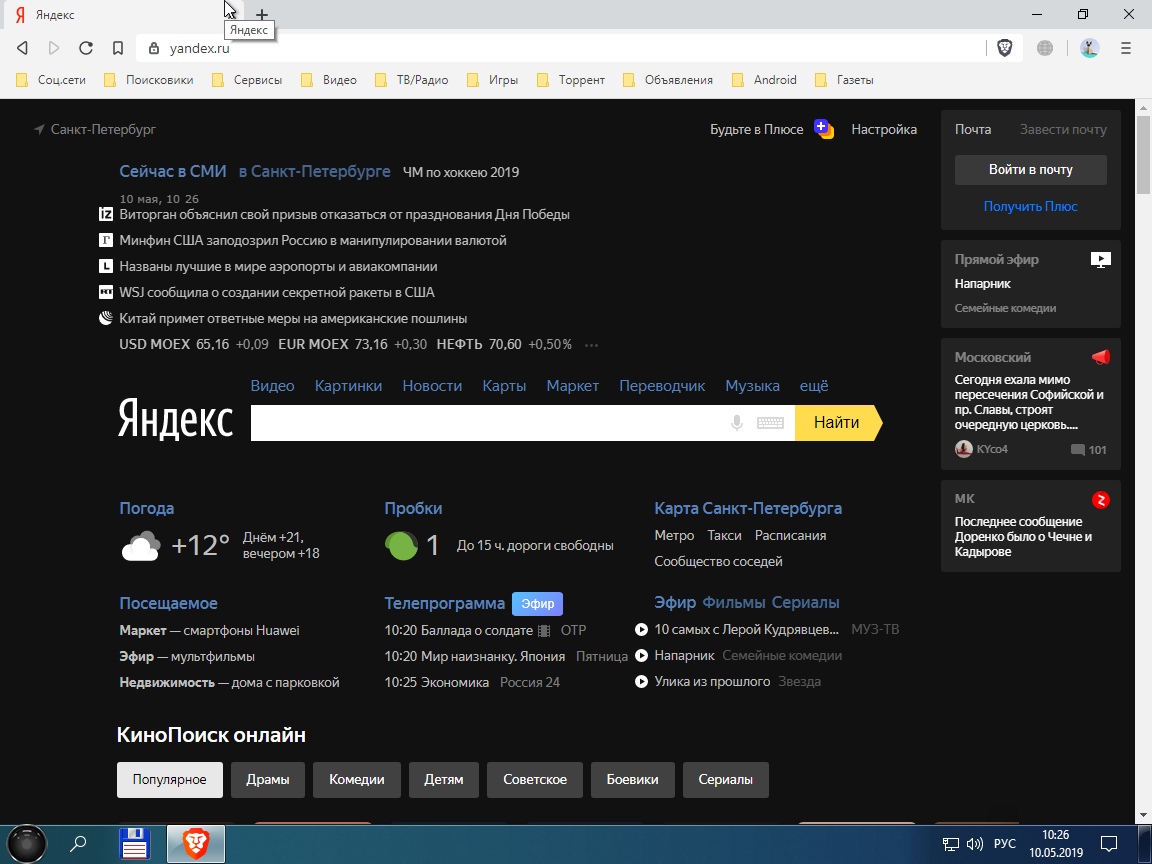This screenshot has height=864, width=1152.
Task: Bookmark this page using the bookmark icon
Action: pos(118,48)
